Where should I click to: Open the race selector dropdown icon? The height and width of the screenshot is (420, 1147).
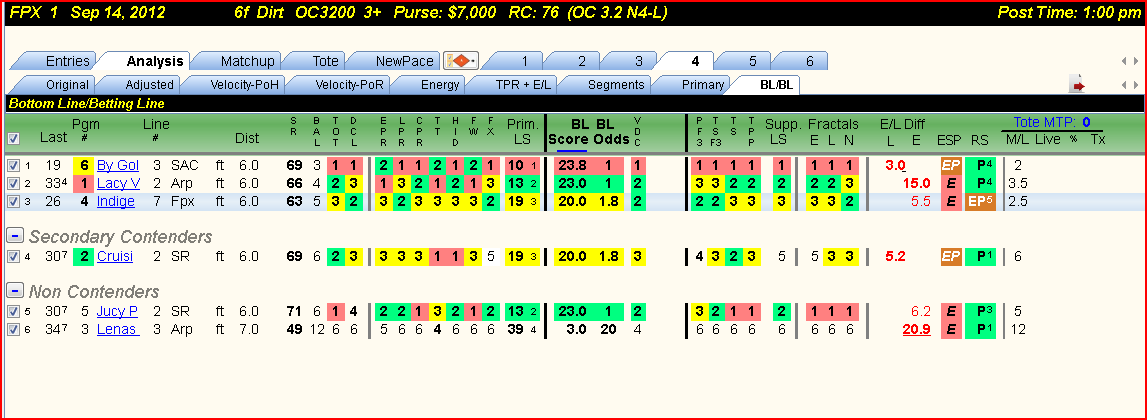461,61
